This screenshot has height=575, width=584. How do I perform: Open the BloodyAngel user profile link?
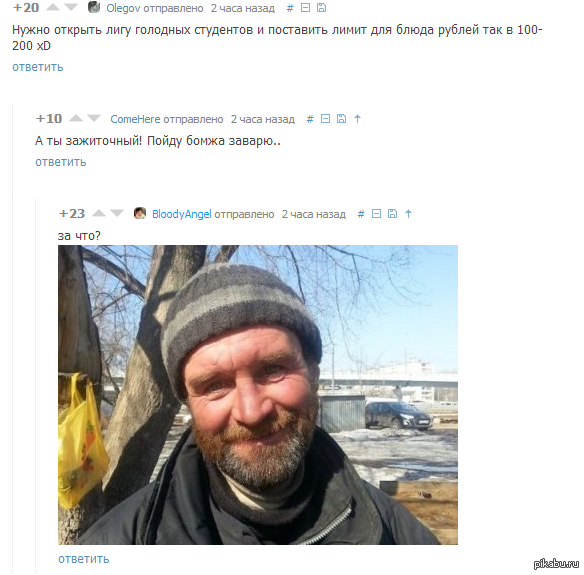click(181, 214)
